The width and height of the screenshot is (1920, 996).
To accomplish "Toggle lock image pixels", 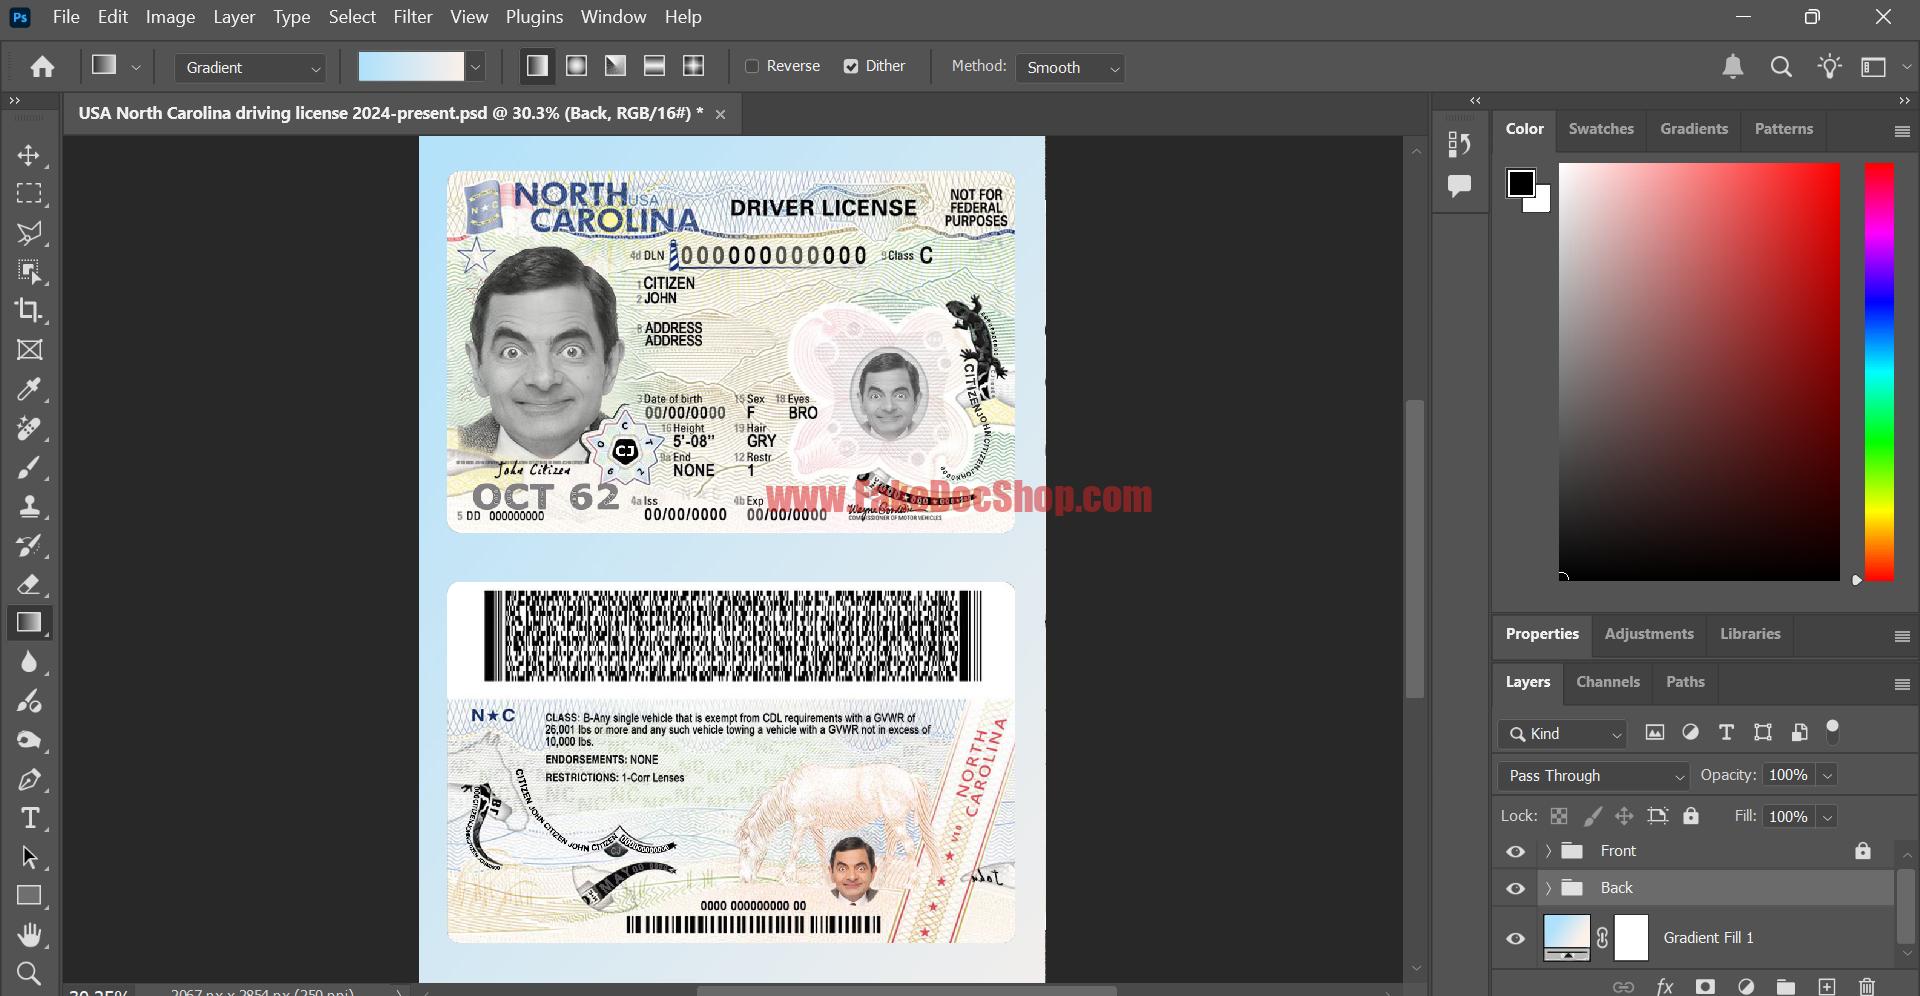I will pos(1592,816).
